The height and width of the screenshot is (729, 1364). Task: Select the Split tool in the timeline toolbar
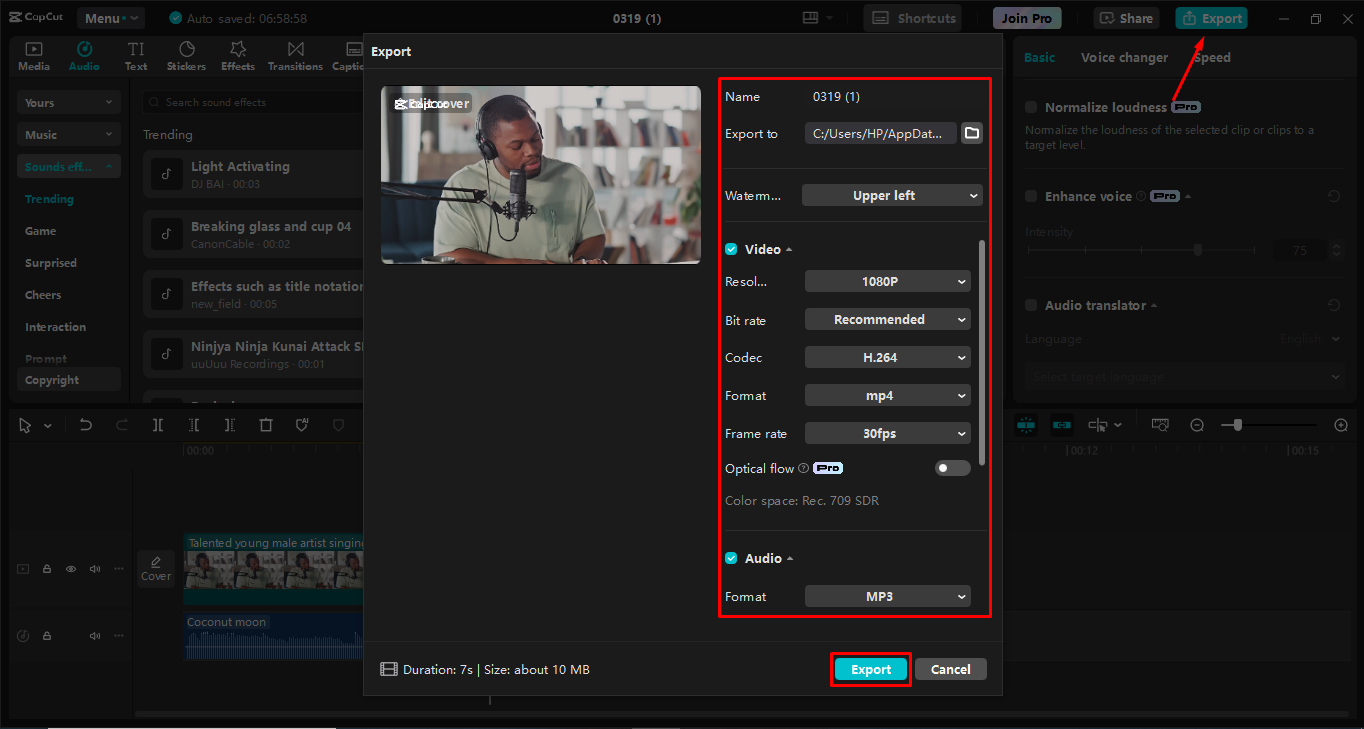[x=157, y=424]
